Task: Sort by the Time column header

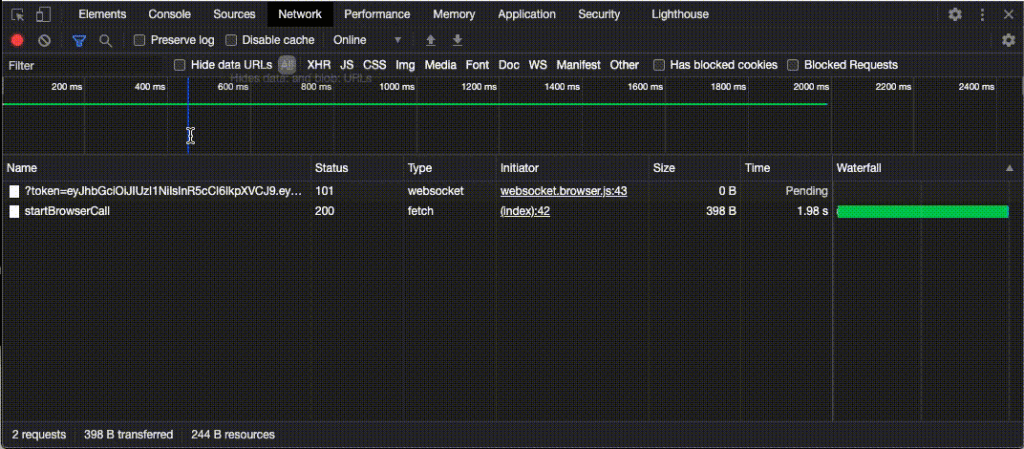Action: [787, 168]
